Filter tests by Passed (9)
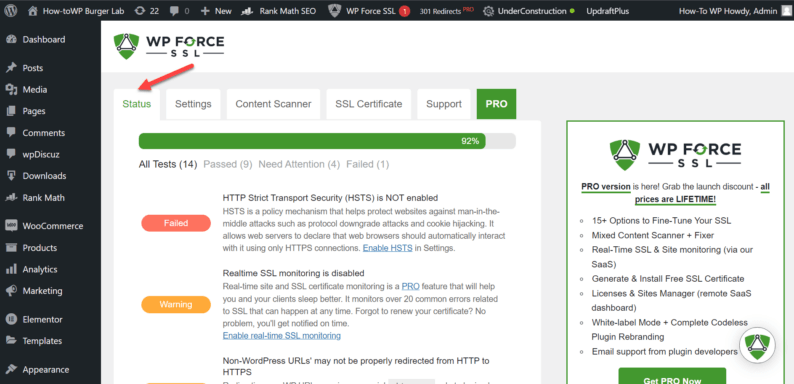Viewport: 794px width, 384px height. (228, 164)
